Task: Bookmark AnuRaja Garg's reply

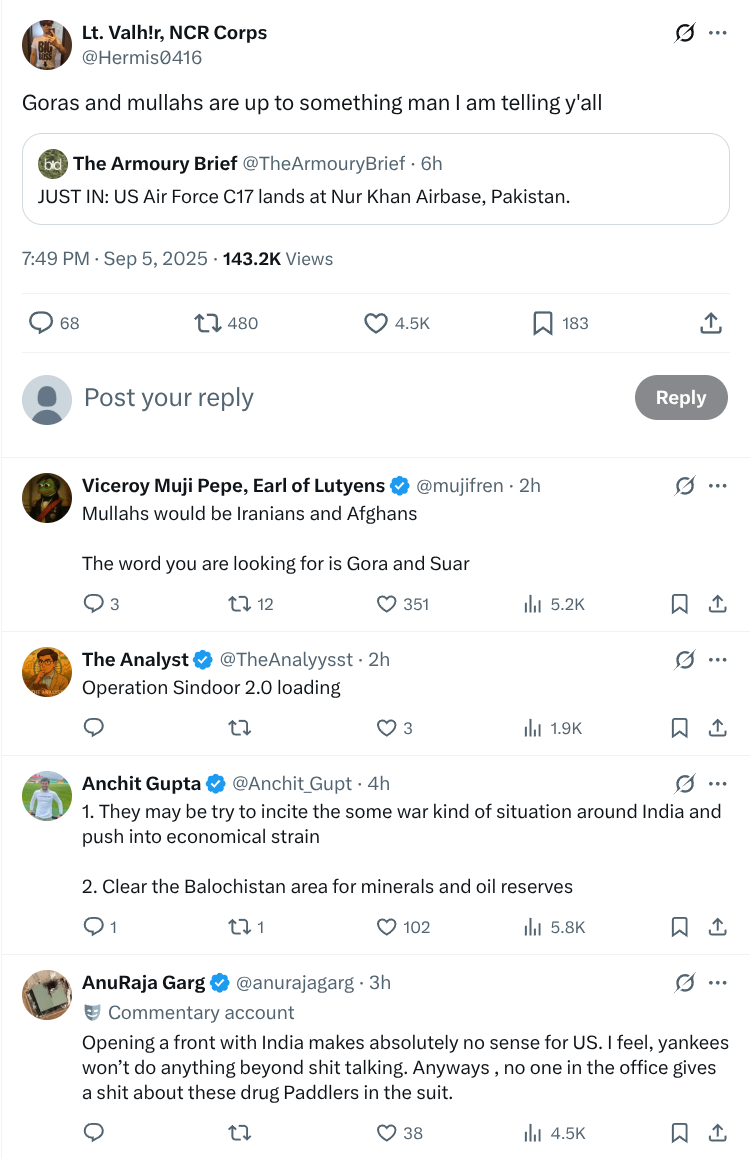Action: pyautogui.click(x=680, y=1133)
